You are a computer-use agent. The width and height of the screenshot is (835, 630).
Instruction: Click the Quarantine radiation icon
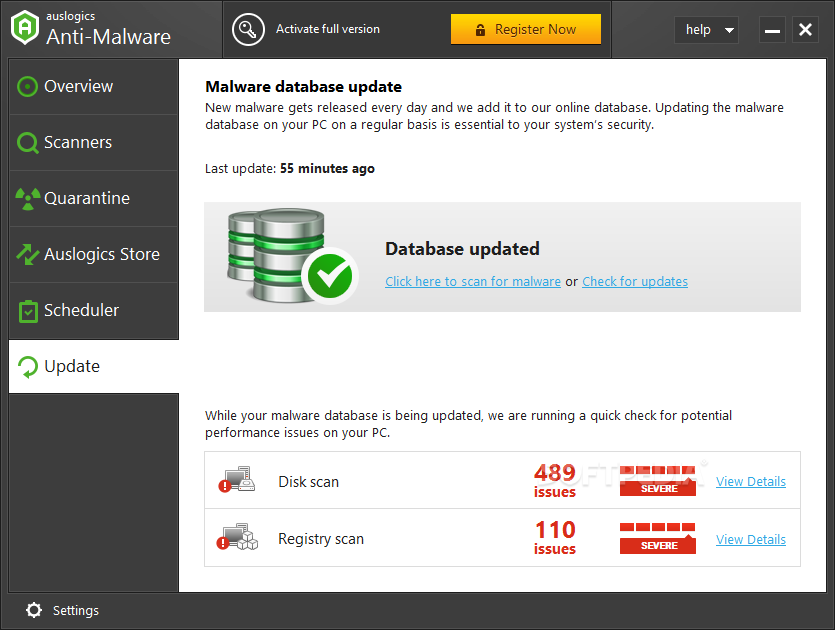click(x=28, y=199)
